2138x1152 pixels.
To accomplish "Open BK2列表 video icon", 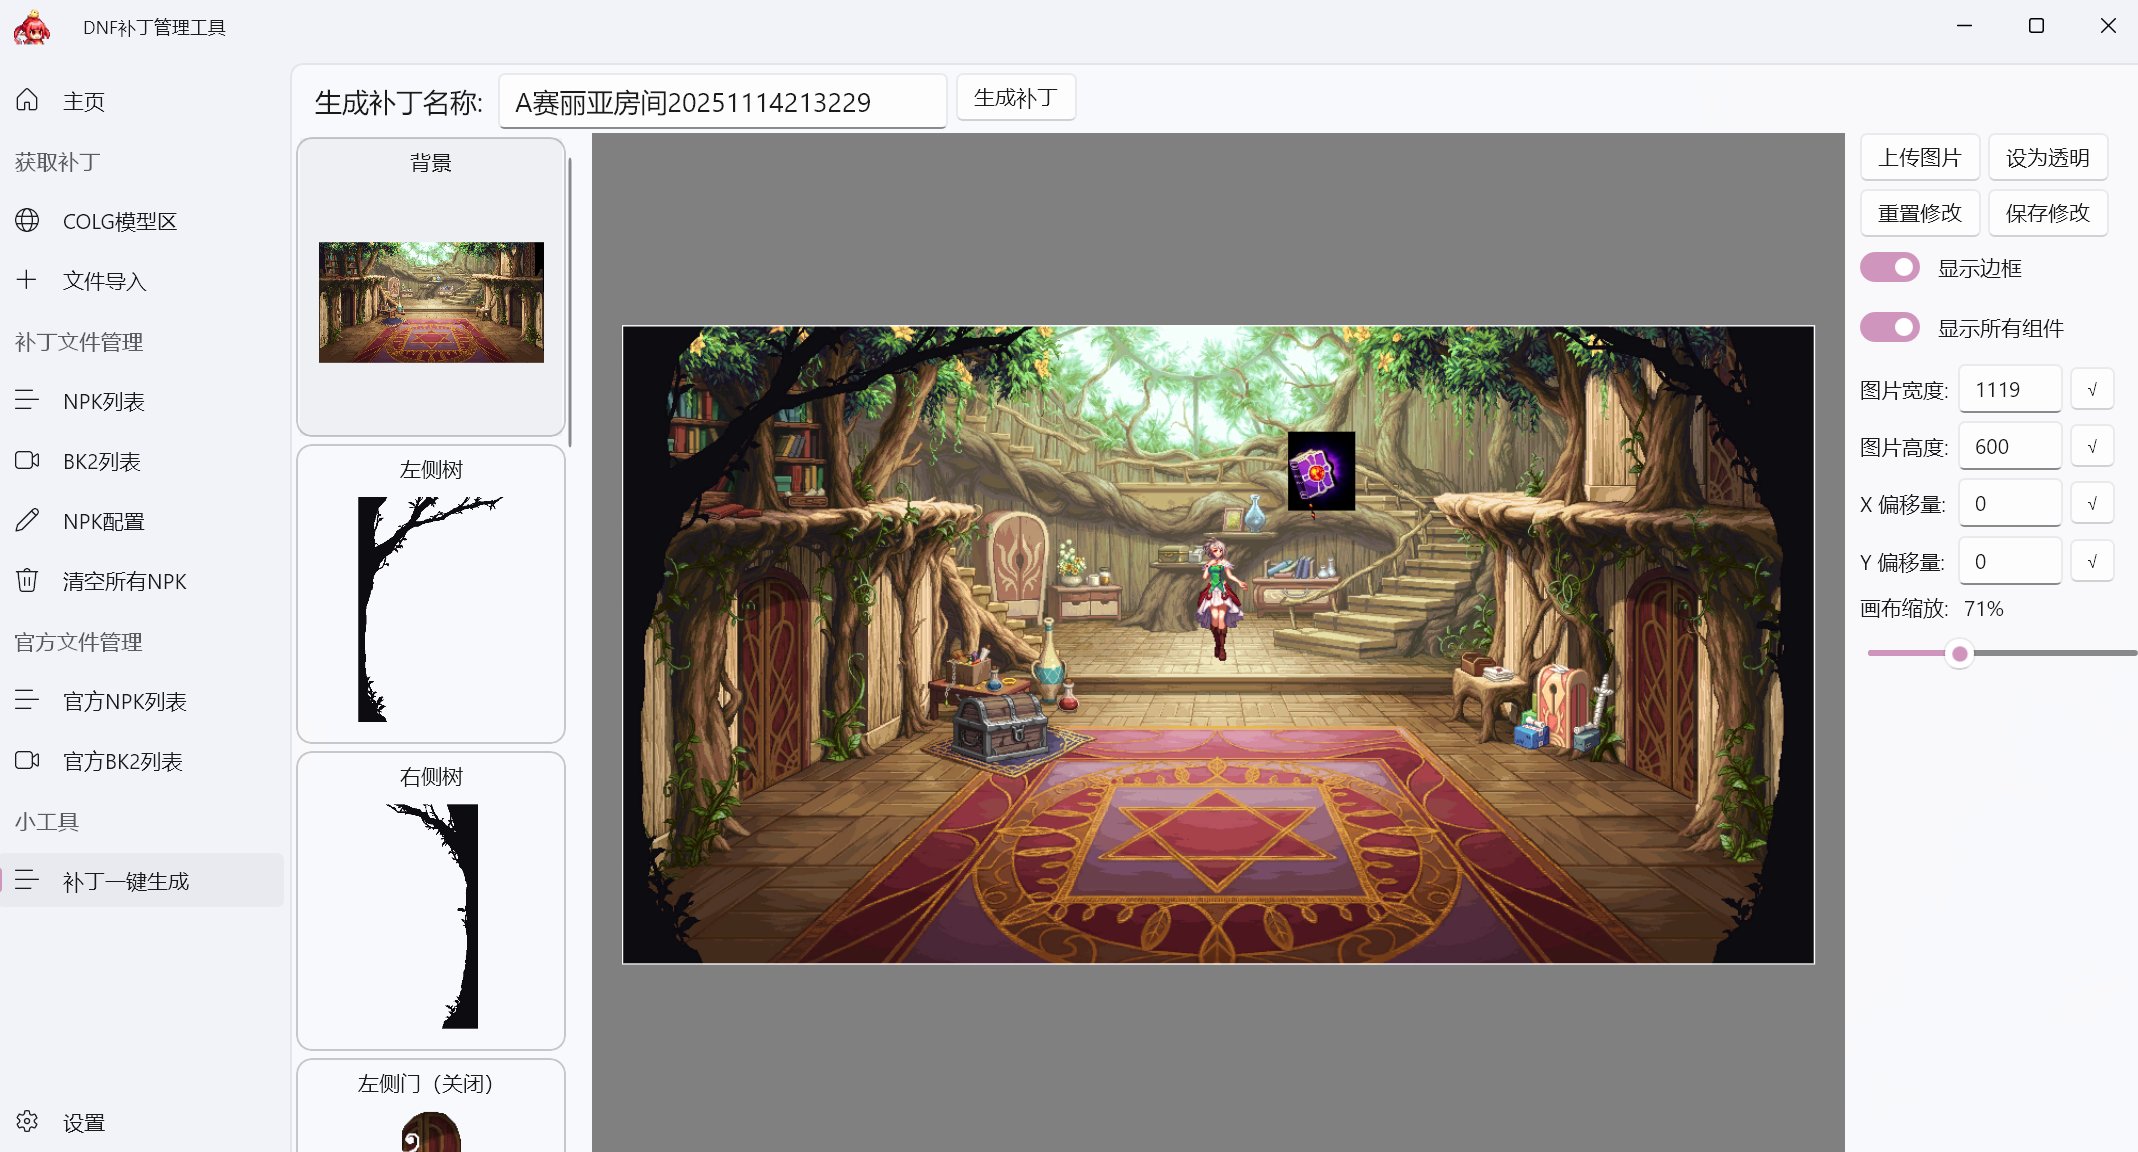I will [27, 460].
